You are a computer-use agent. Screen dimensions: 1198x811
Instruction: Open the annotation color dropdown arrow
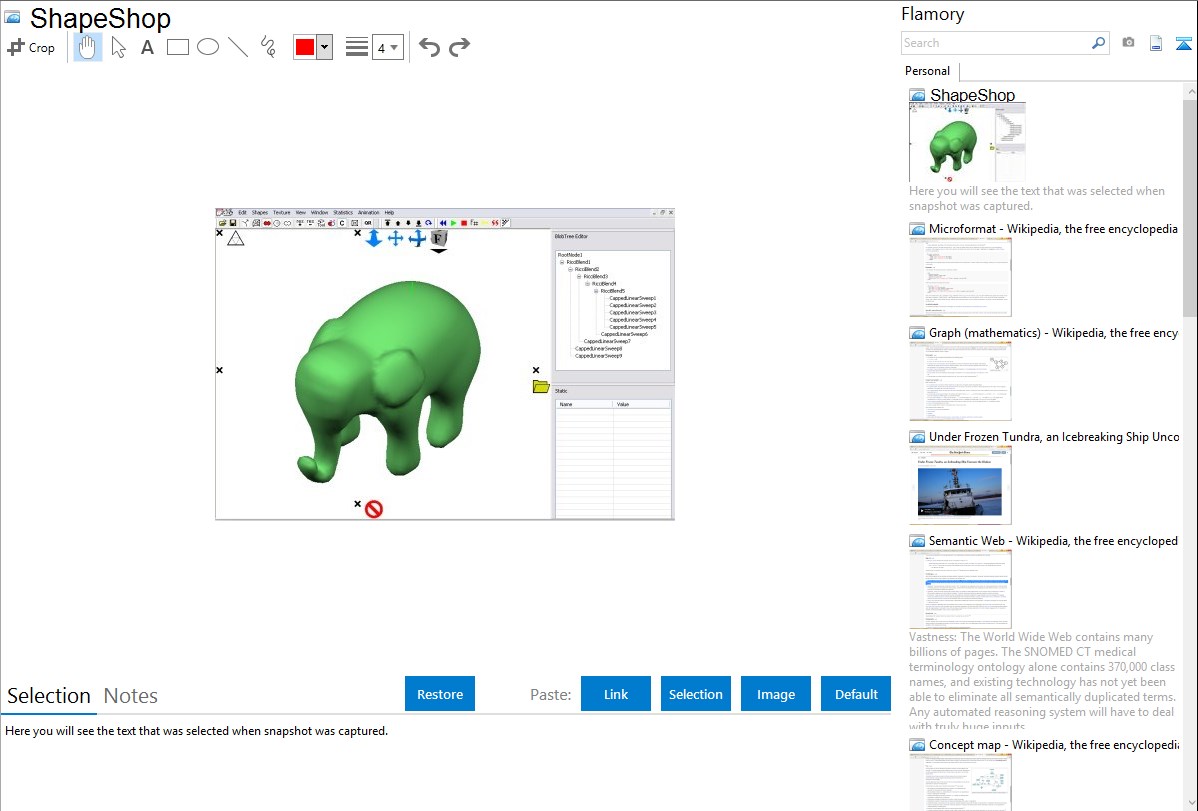coord(325,47)
